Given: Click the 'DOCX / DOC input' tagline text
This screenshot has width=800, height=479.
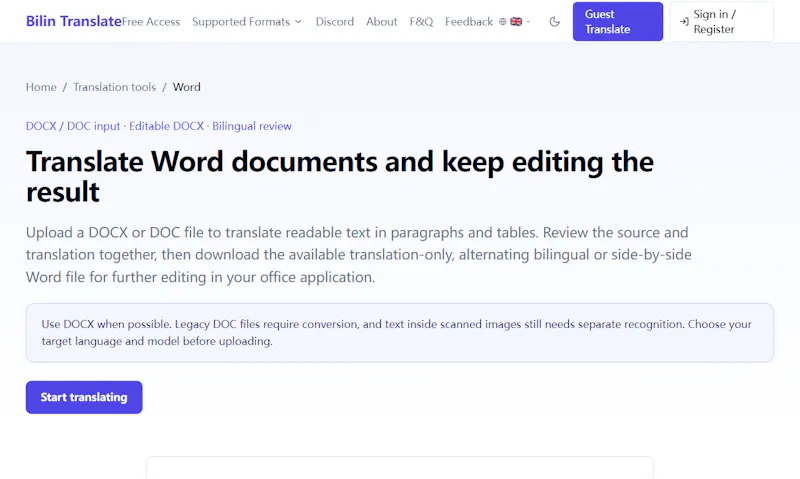Looking at the screenshot, I should [x=73, y=126].
